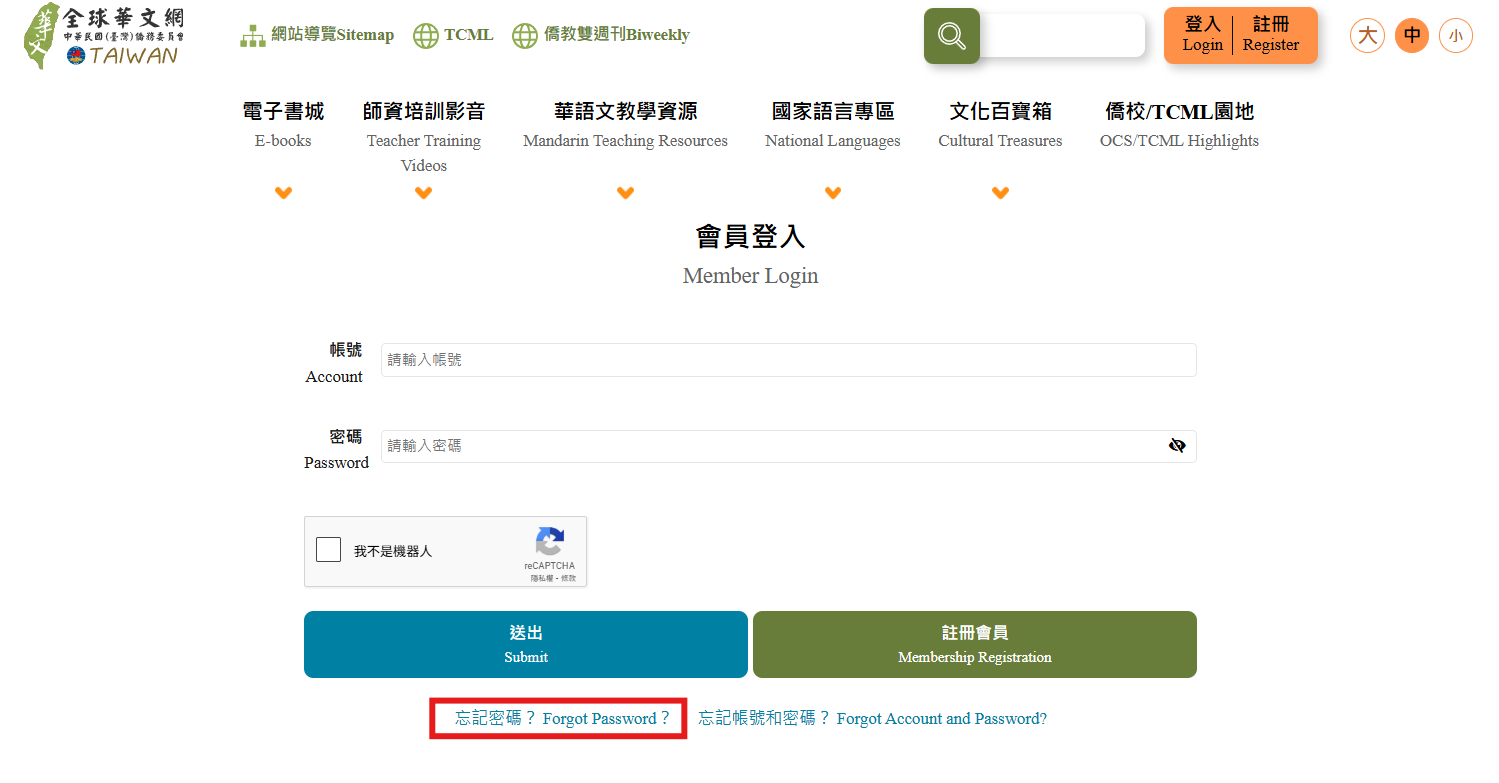Click the green Membership Registration button

coord(974,644)
